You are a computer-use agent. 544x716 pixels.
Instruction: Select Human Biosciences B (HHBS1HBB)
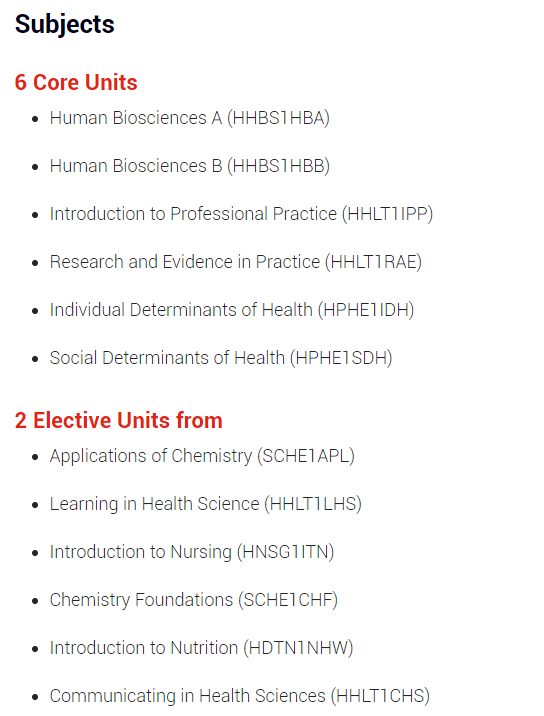pyautogui.click(x=190, y=166)
